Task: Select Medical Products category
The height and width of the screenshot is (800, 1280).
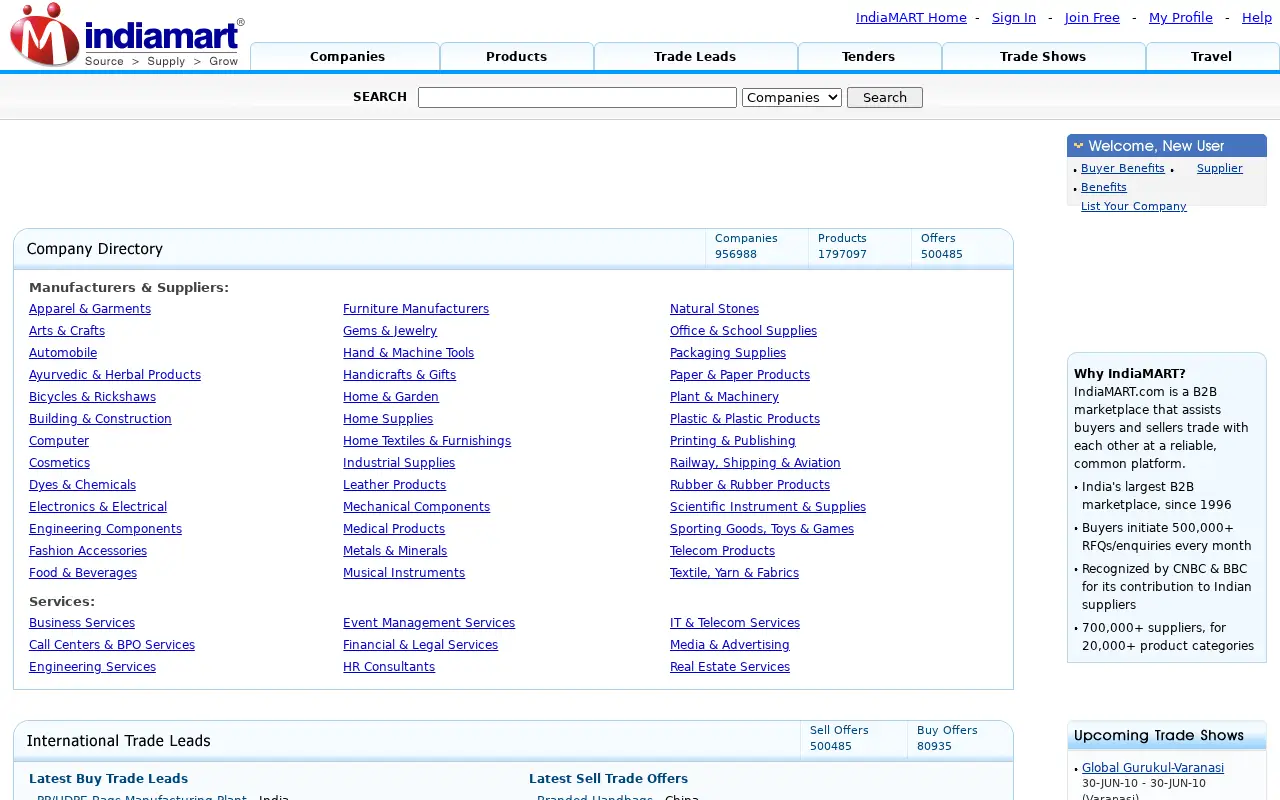Action: (394, 529)
